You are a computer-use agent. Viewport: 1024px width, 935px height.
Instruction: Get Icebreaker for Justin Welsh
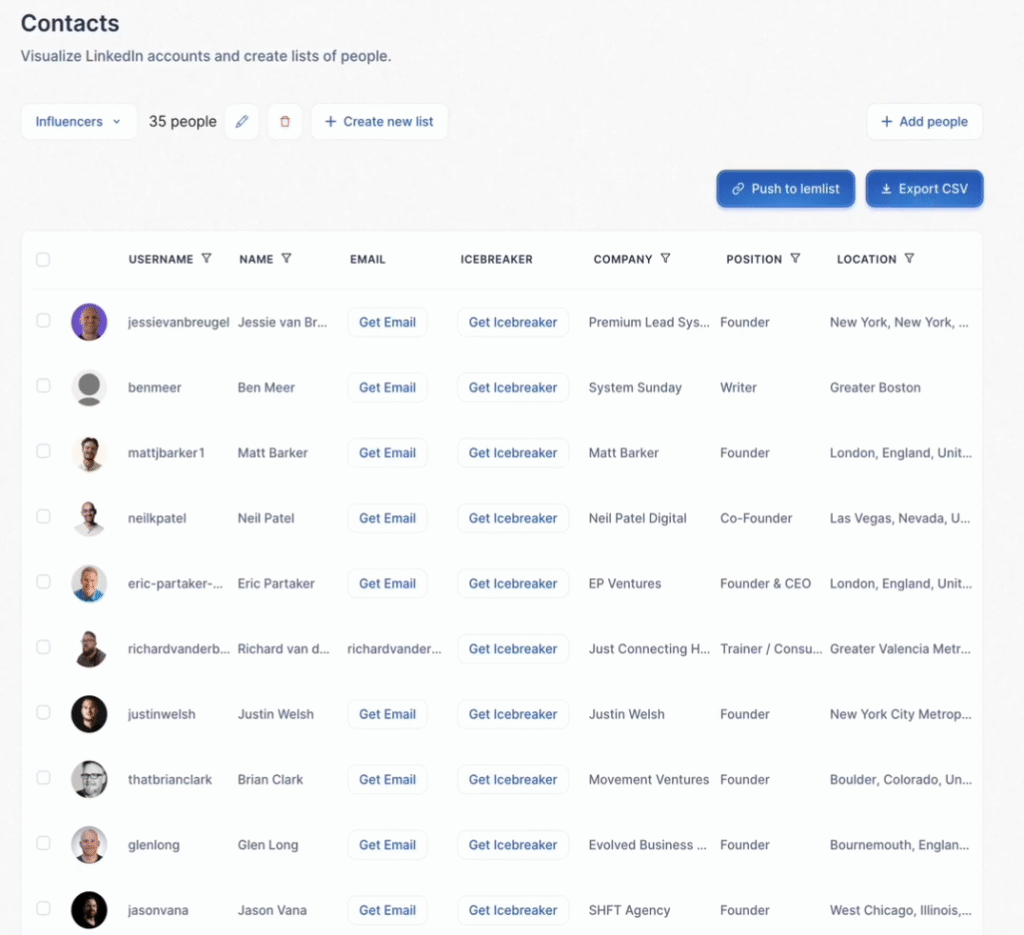click(513, 714)
